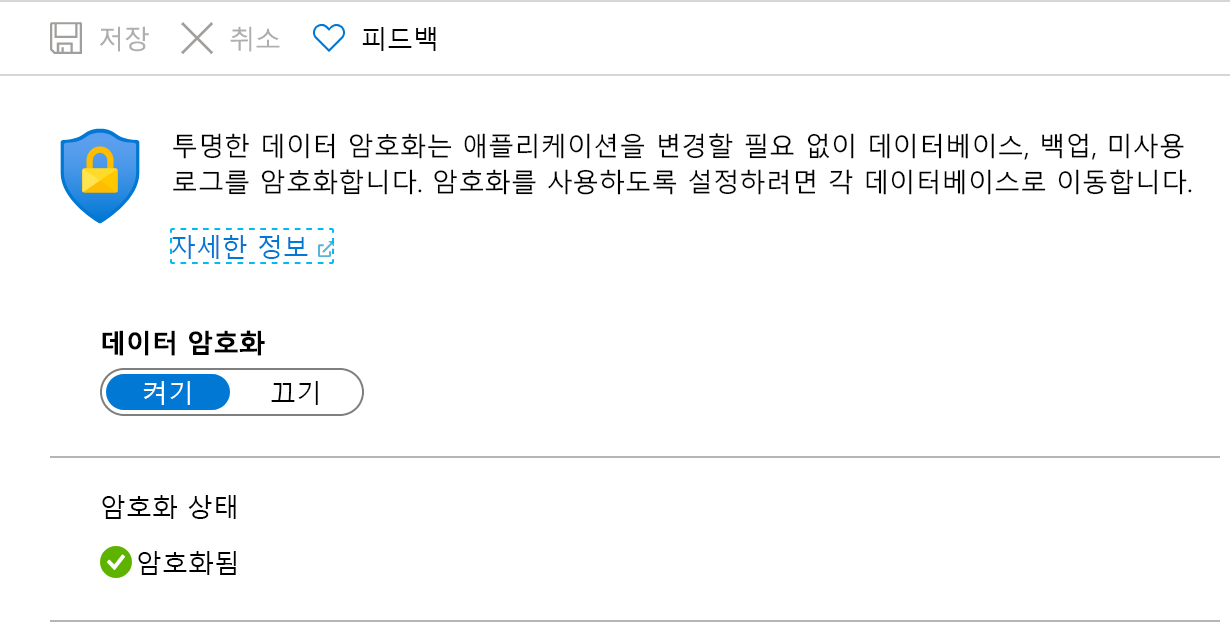Select the padlock symbol inside the shield
This screenshot has width=1230, height=634.
click(100, 170)
